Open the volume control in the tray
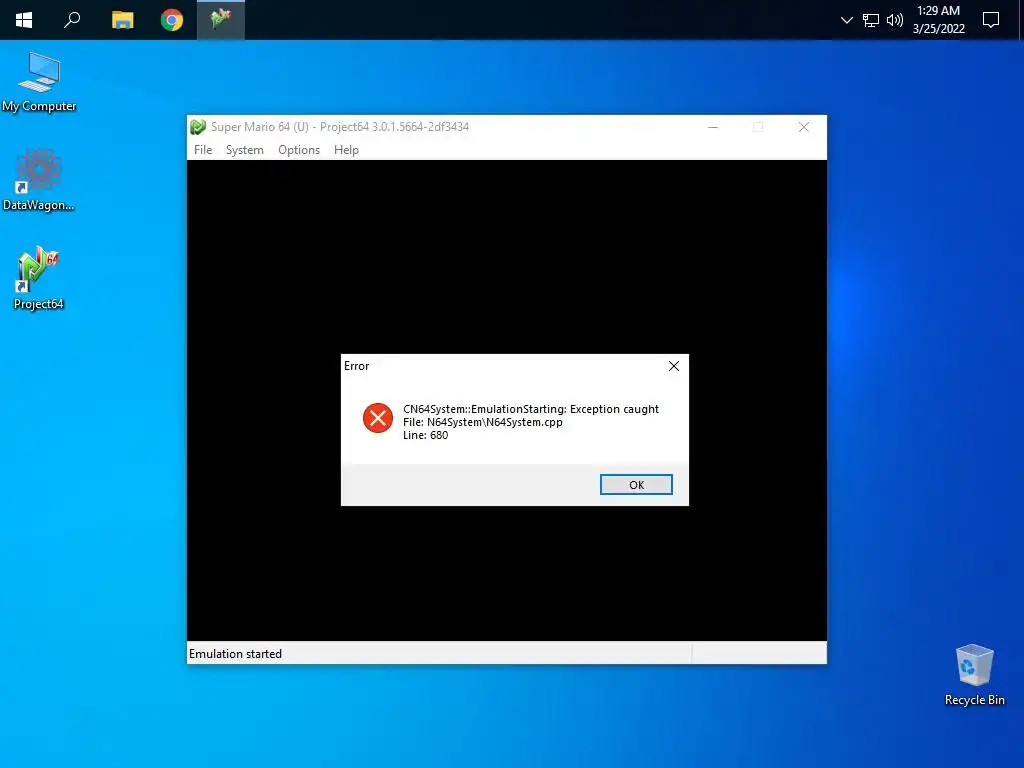Image resolution: width=1024 pixels, height=768 pixels. click(895, 20)
